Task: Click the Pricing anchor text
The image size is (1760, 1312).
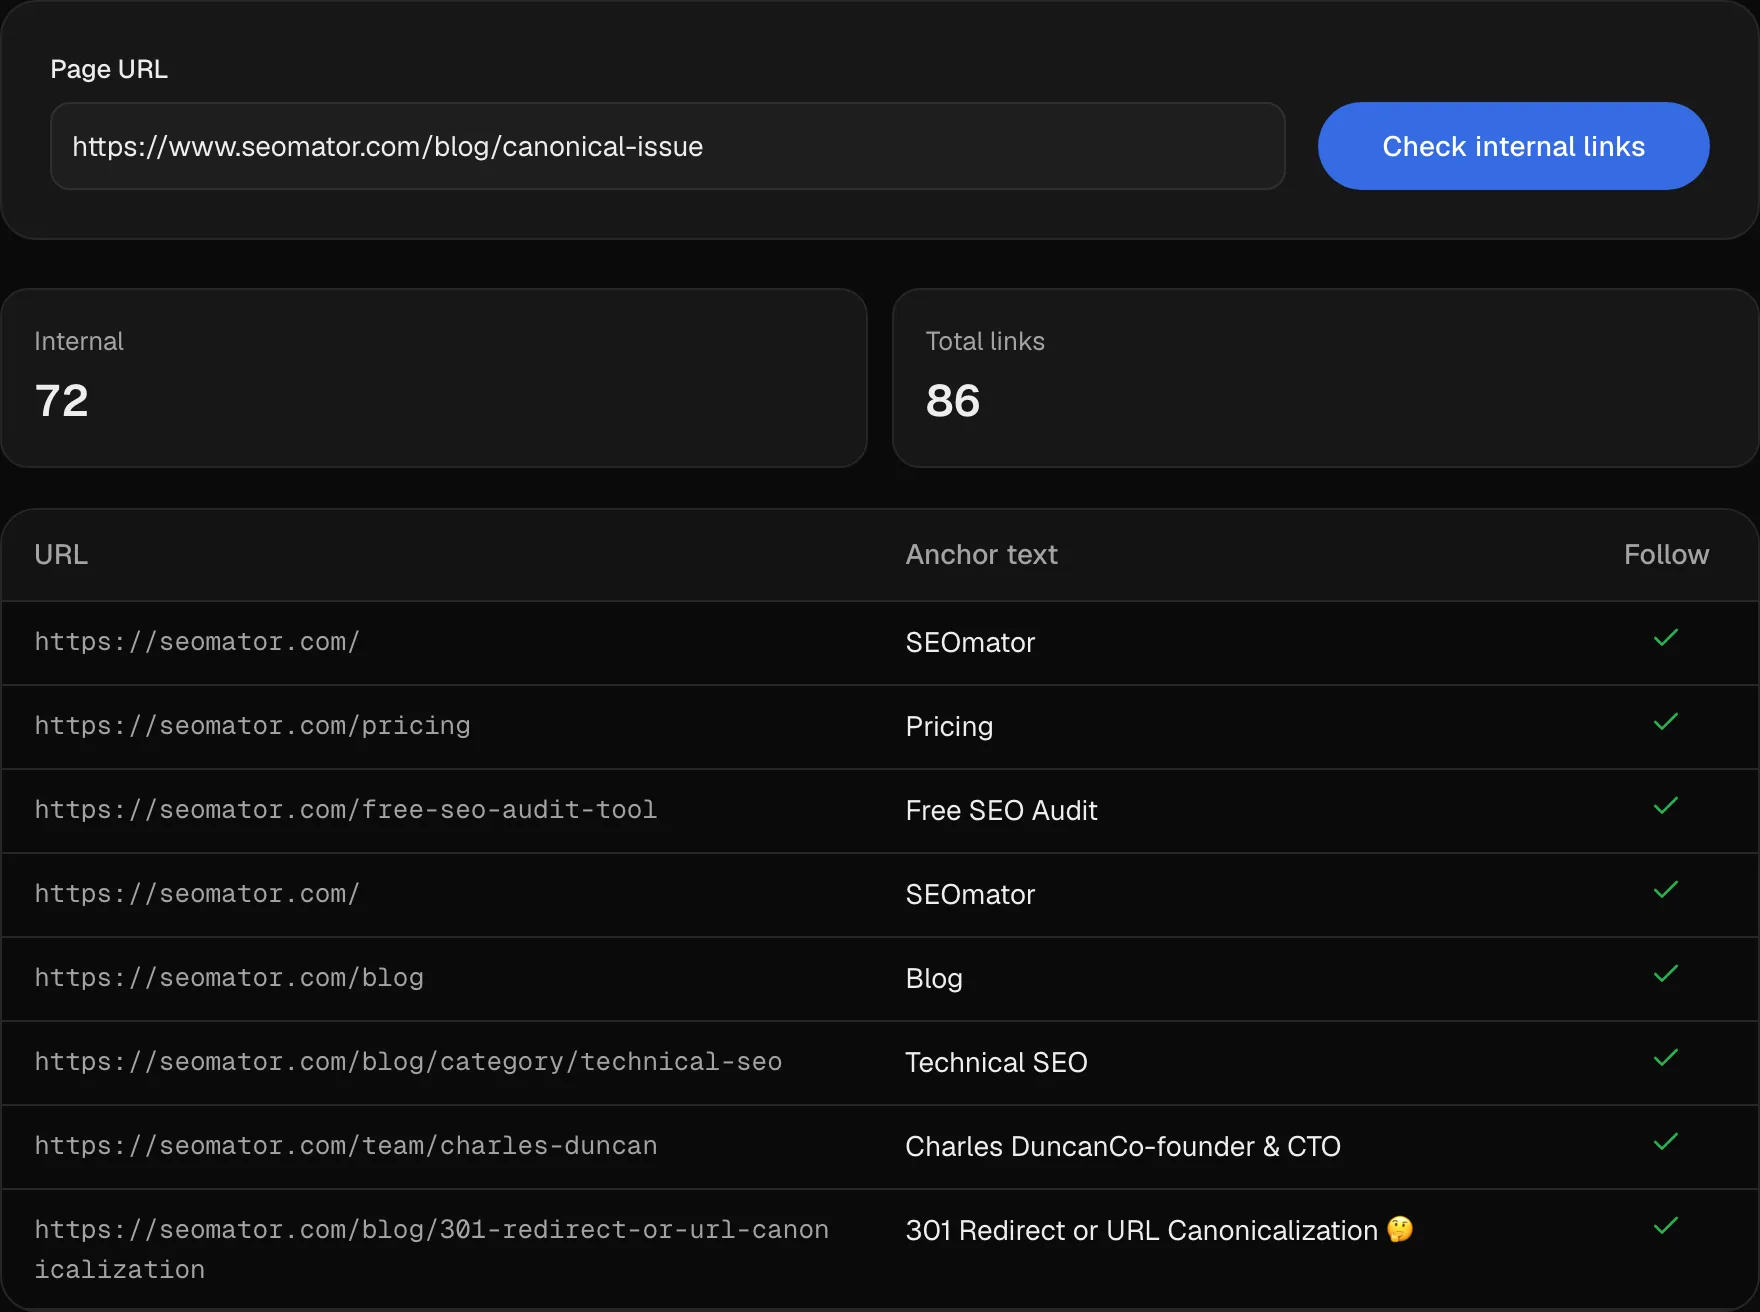Action: coord(949,727)
